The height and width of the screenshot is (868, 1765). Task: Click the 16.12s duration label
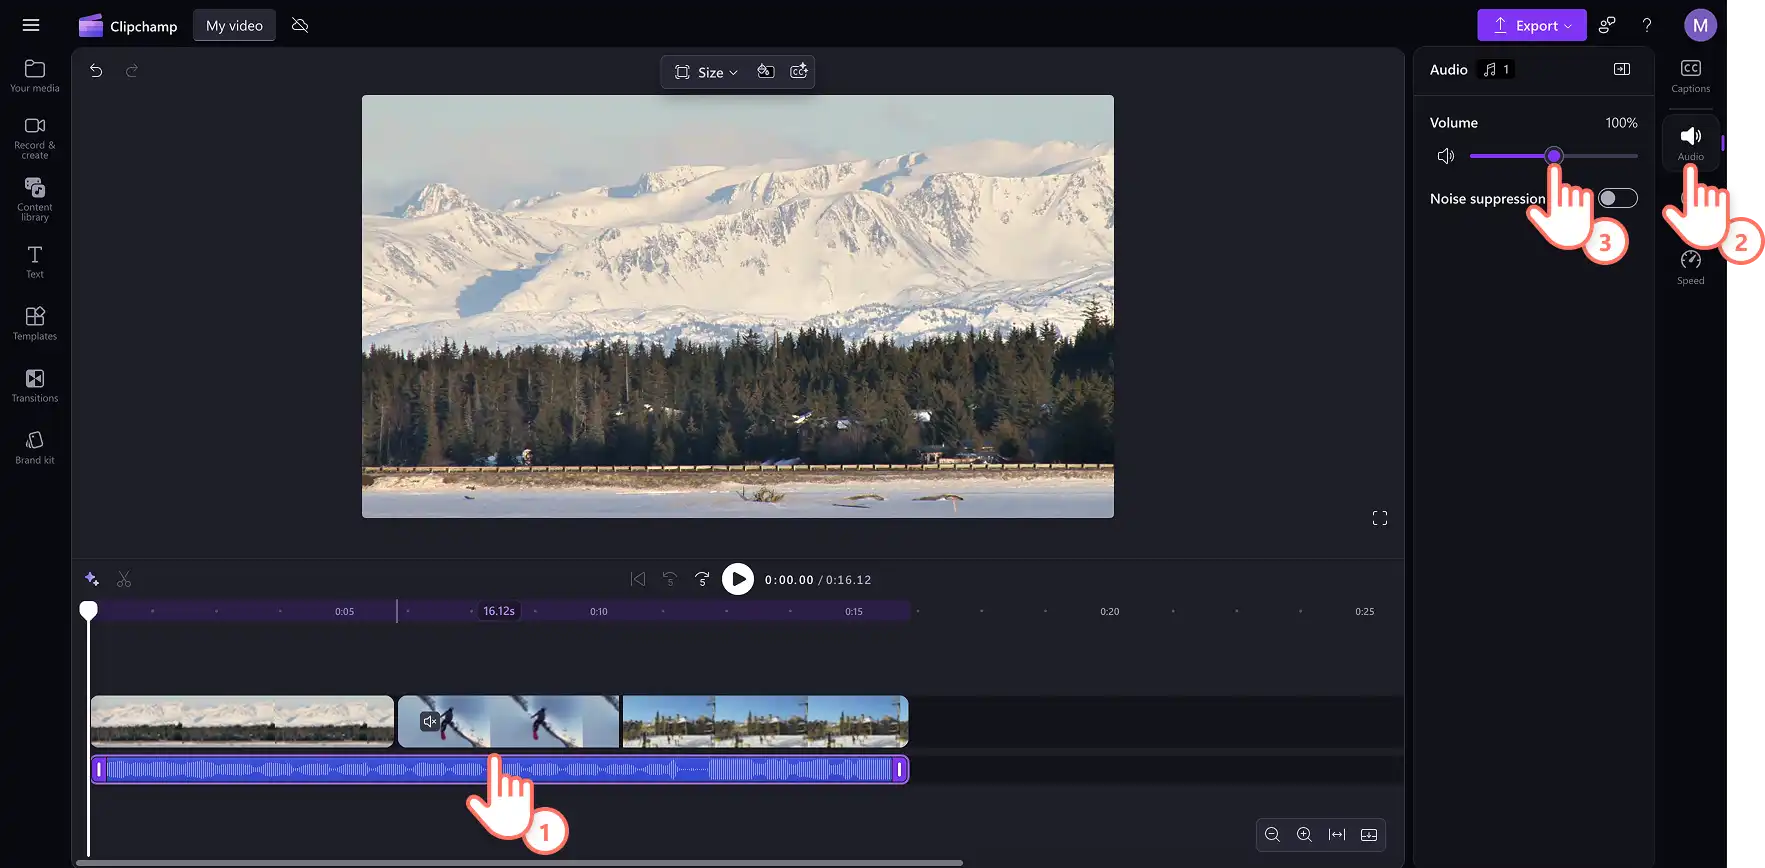point(499,611)
